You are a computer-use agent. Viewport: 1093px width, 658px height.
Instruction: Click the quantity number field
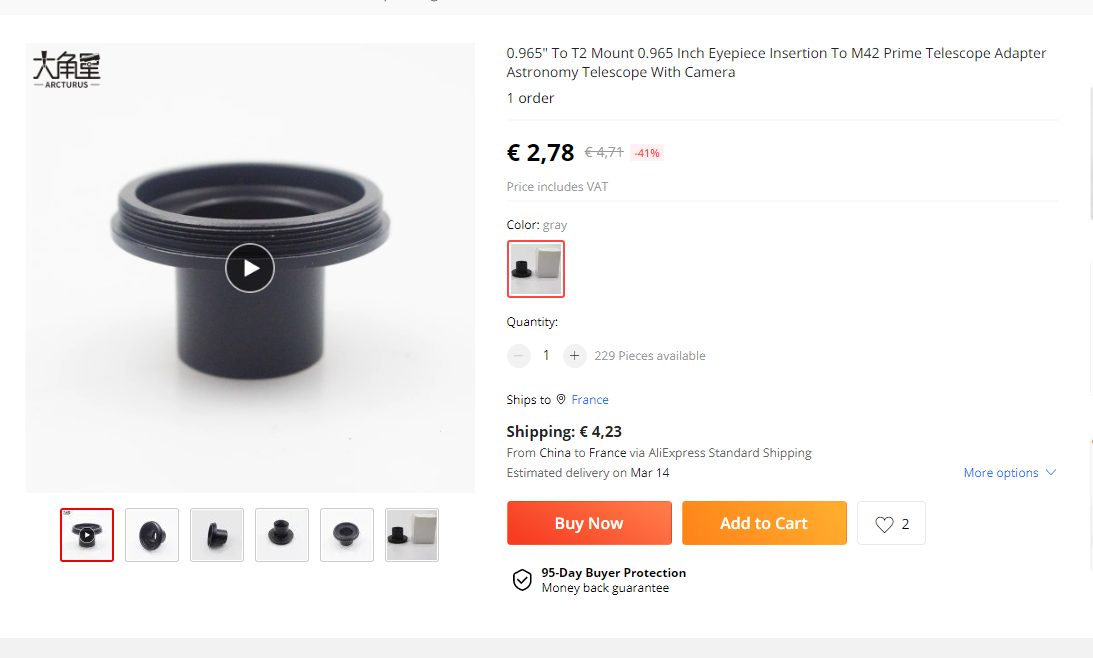coord(546,355)
